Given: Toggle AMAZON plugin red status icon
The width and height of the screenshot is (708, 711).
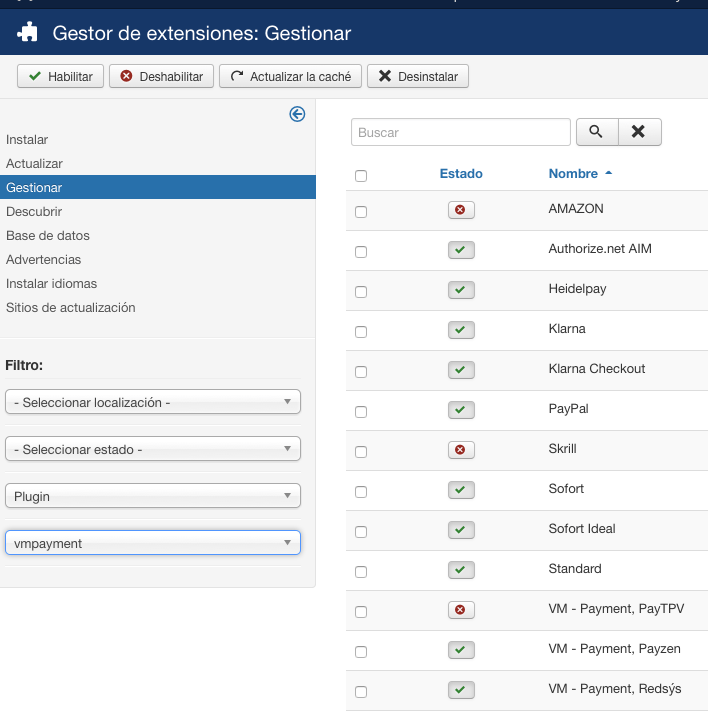Looking at the screenshot, I should [x=461, y=210].
